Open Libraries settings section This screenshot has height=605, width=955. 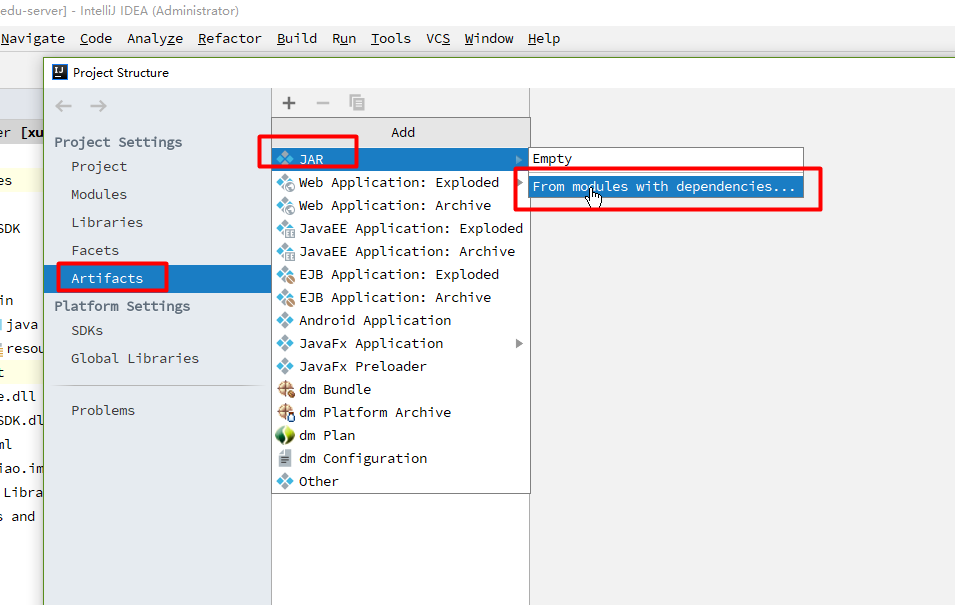coord(107,222)
